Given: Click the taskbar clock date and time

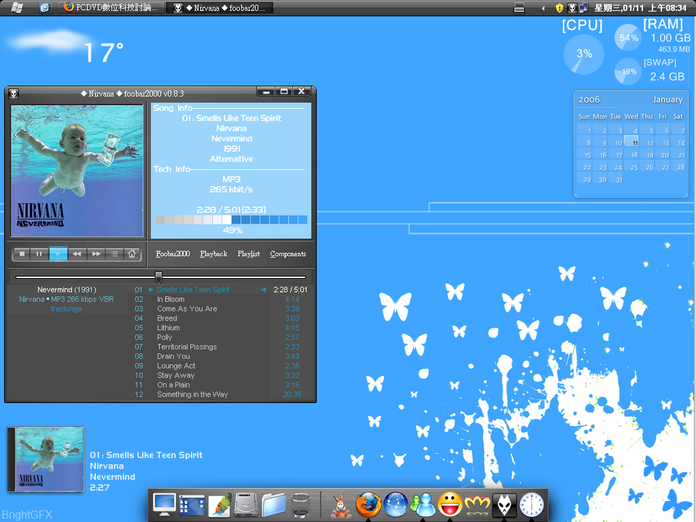Looking at the screenshot, I should (641, 8).
